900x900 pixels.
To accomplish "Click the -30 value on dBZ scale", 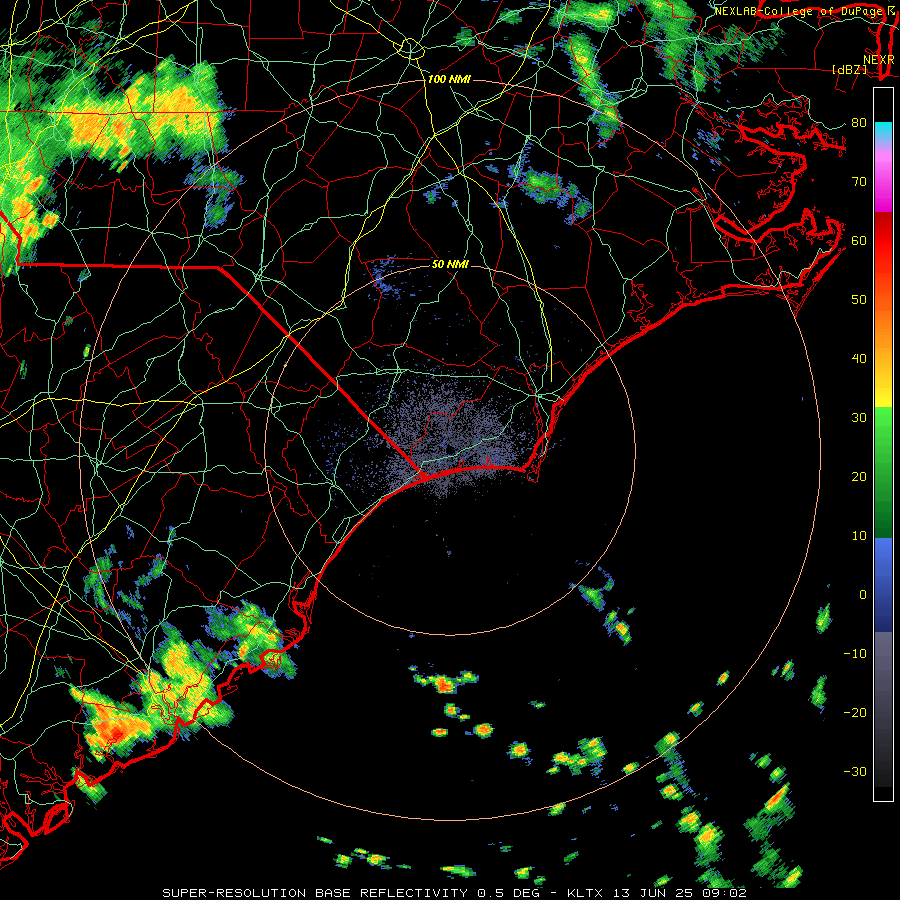I will point(855,771).
